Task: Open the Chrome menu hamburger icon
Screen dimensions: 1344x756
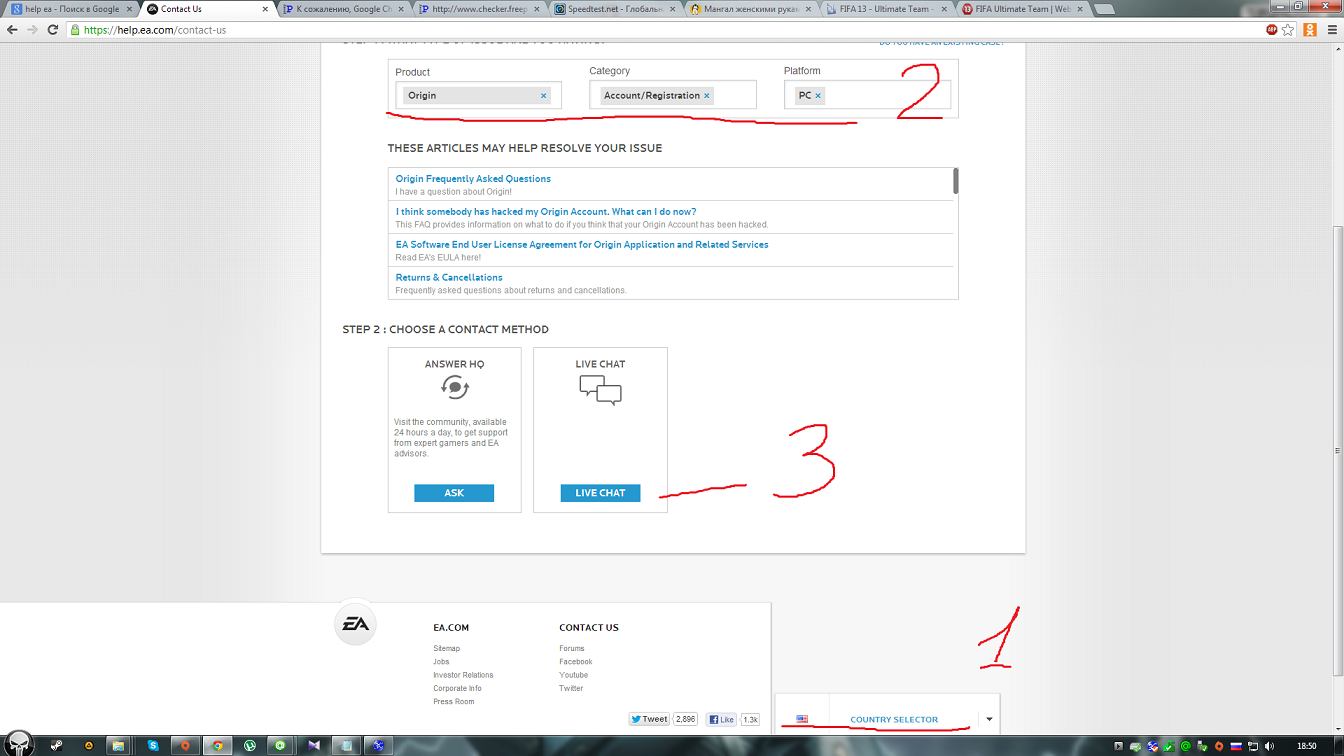Action: point(1332,30)
